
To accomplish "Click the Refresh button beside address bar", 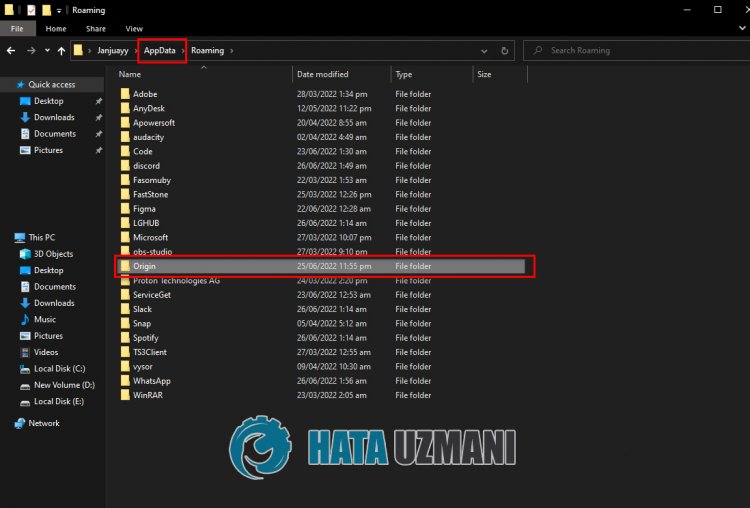I will point(505,50).
